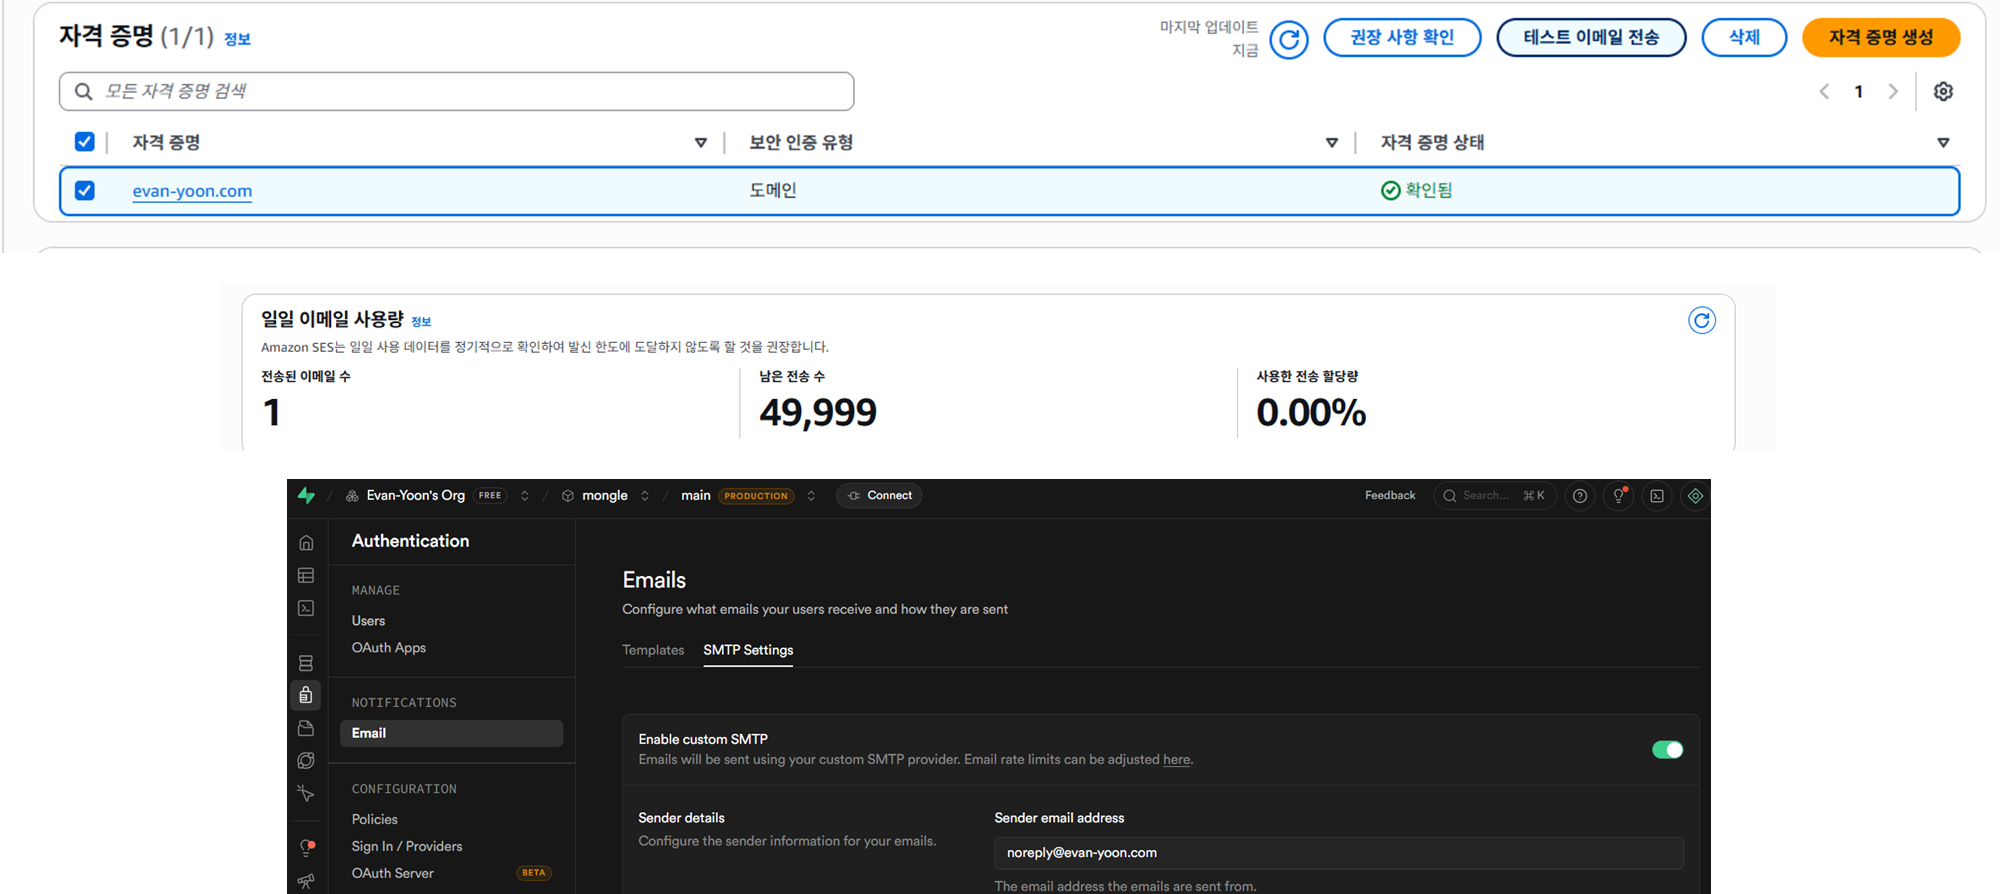Click the 도메인 identity type cell
Image resolution: width=2000 pixels, height=894 pixels.
click(x=773, y=190)
